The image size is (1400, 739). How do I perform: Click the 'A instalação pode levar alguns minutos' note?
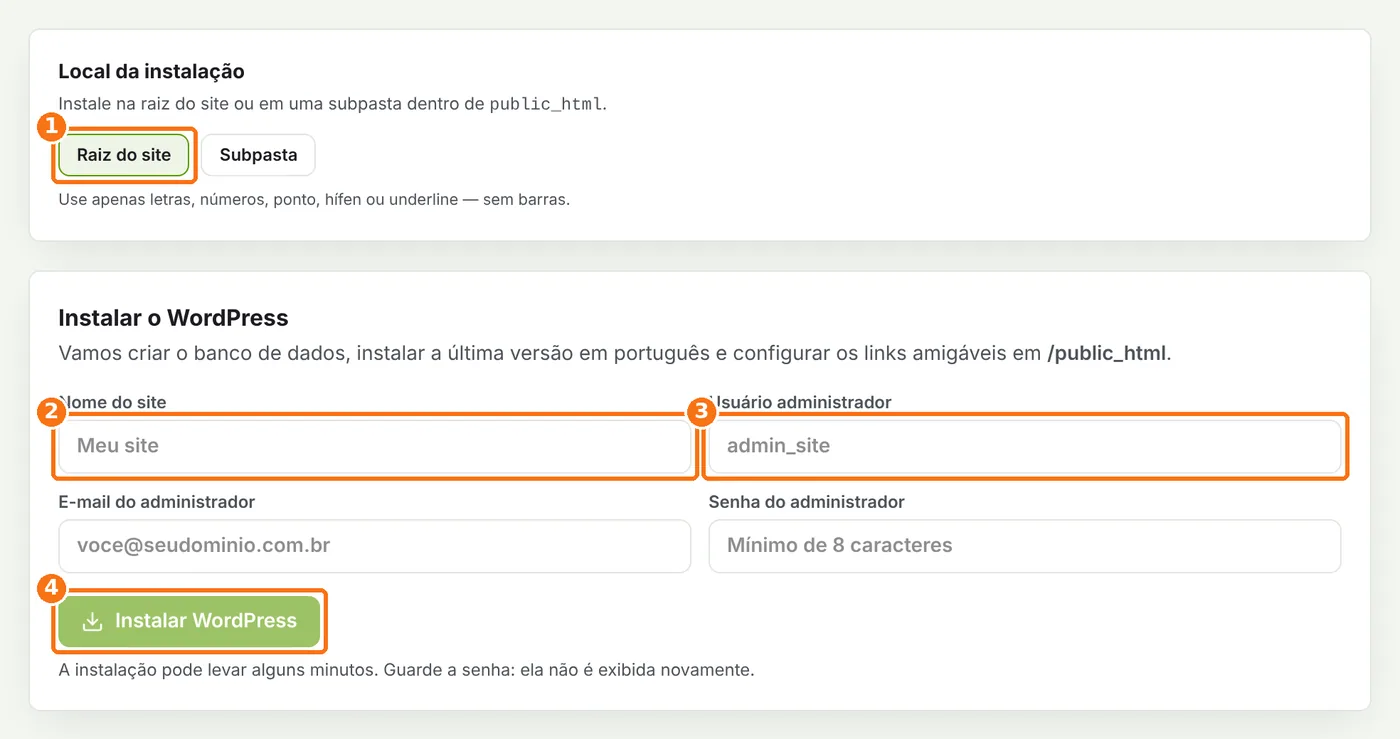(x=406, y=670)
